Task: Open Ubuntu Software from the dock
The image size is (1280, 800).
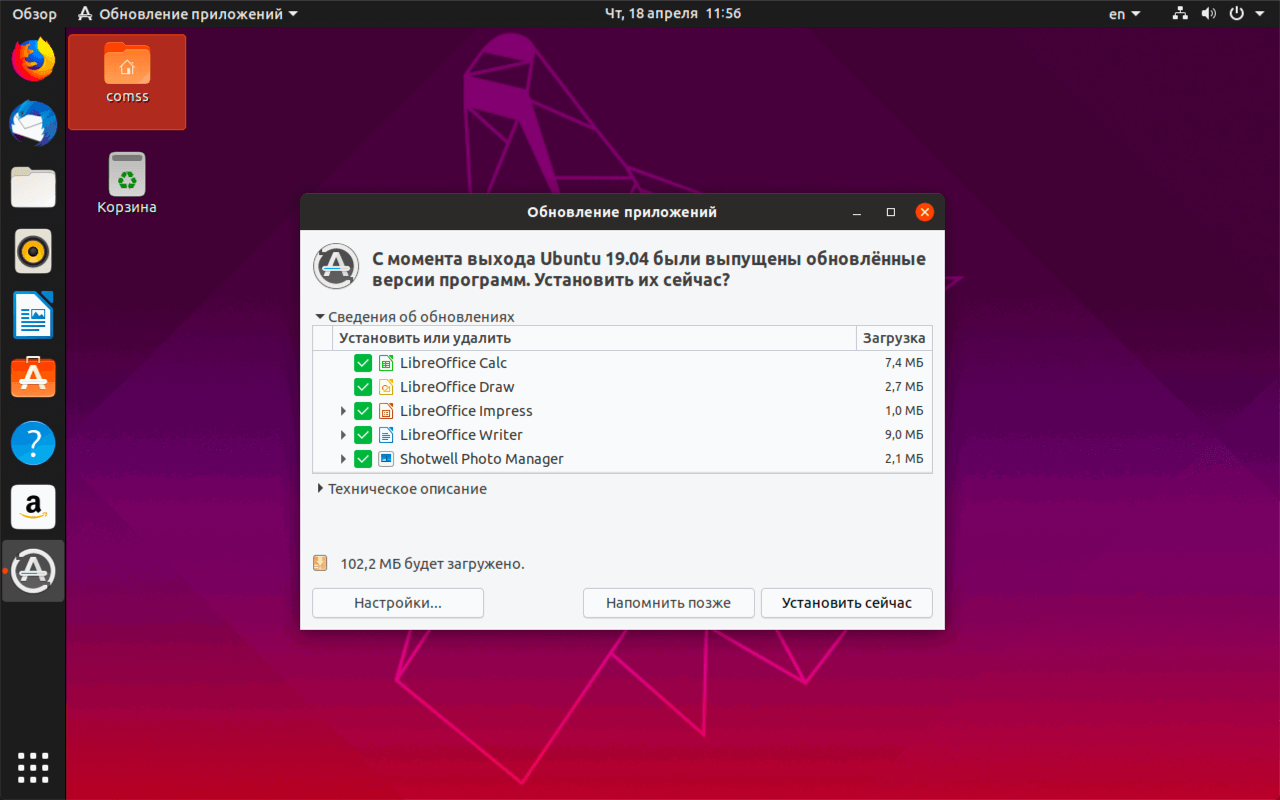Action: pyautogui.click(x=33, y=379)
